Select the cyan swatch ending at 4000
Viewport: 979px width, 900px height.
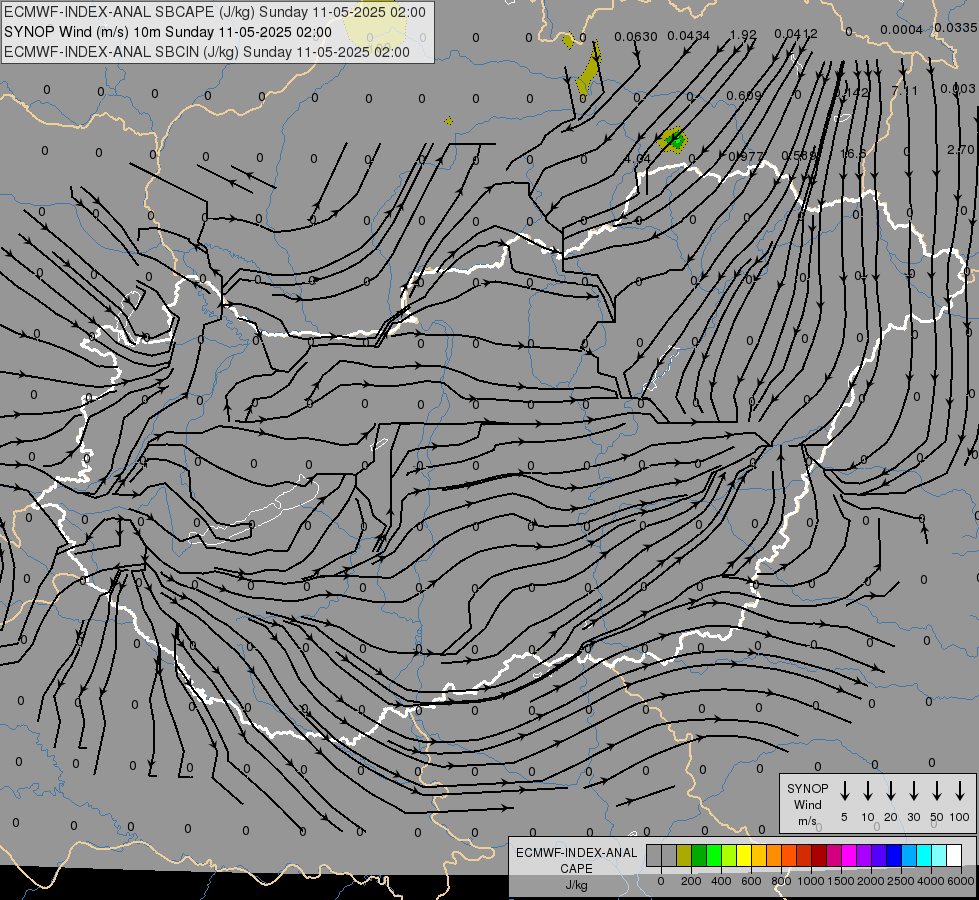923,855
